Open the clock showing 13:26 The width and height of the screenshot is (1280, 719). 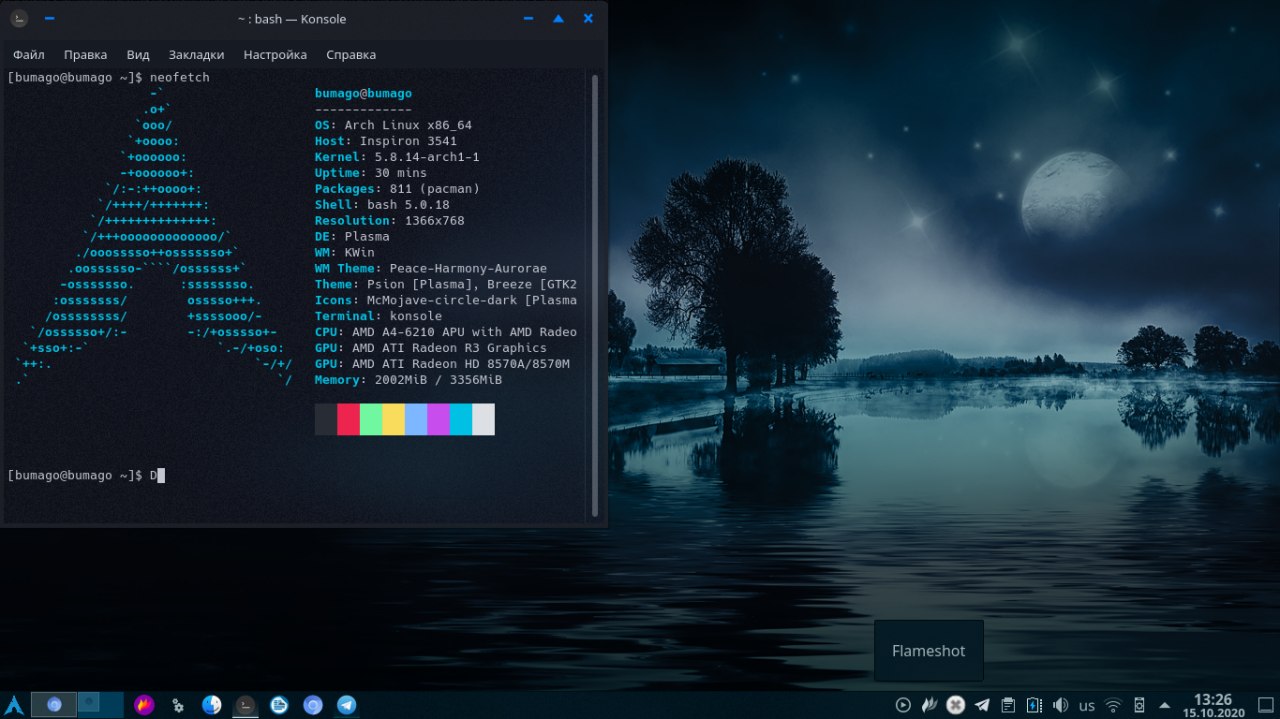point(1212,705)
